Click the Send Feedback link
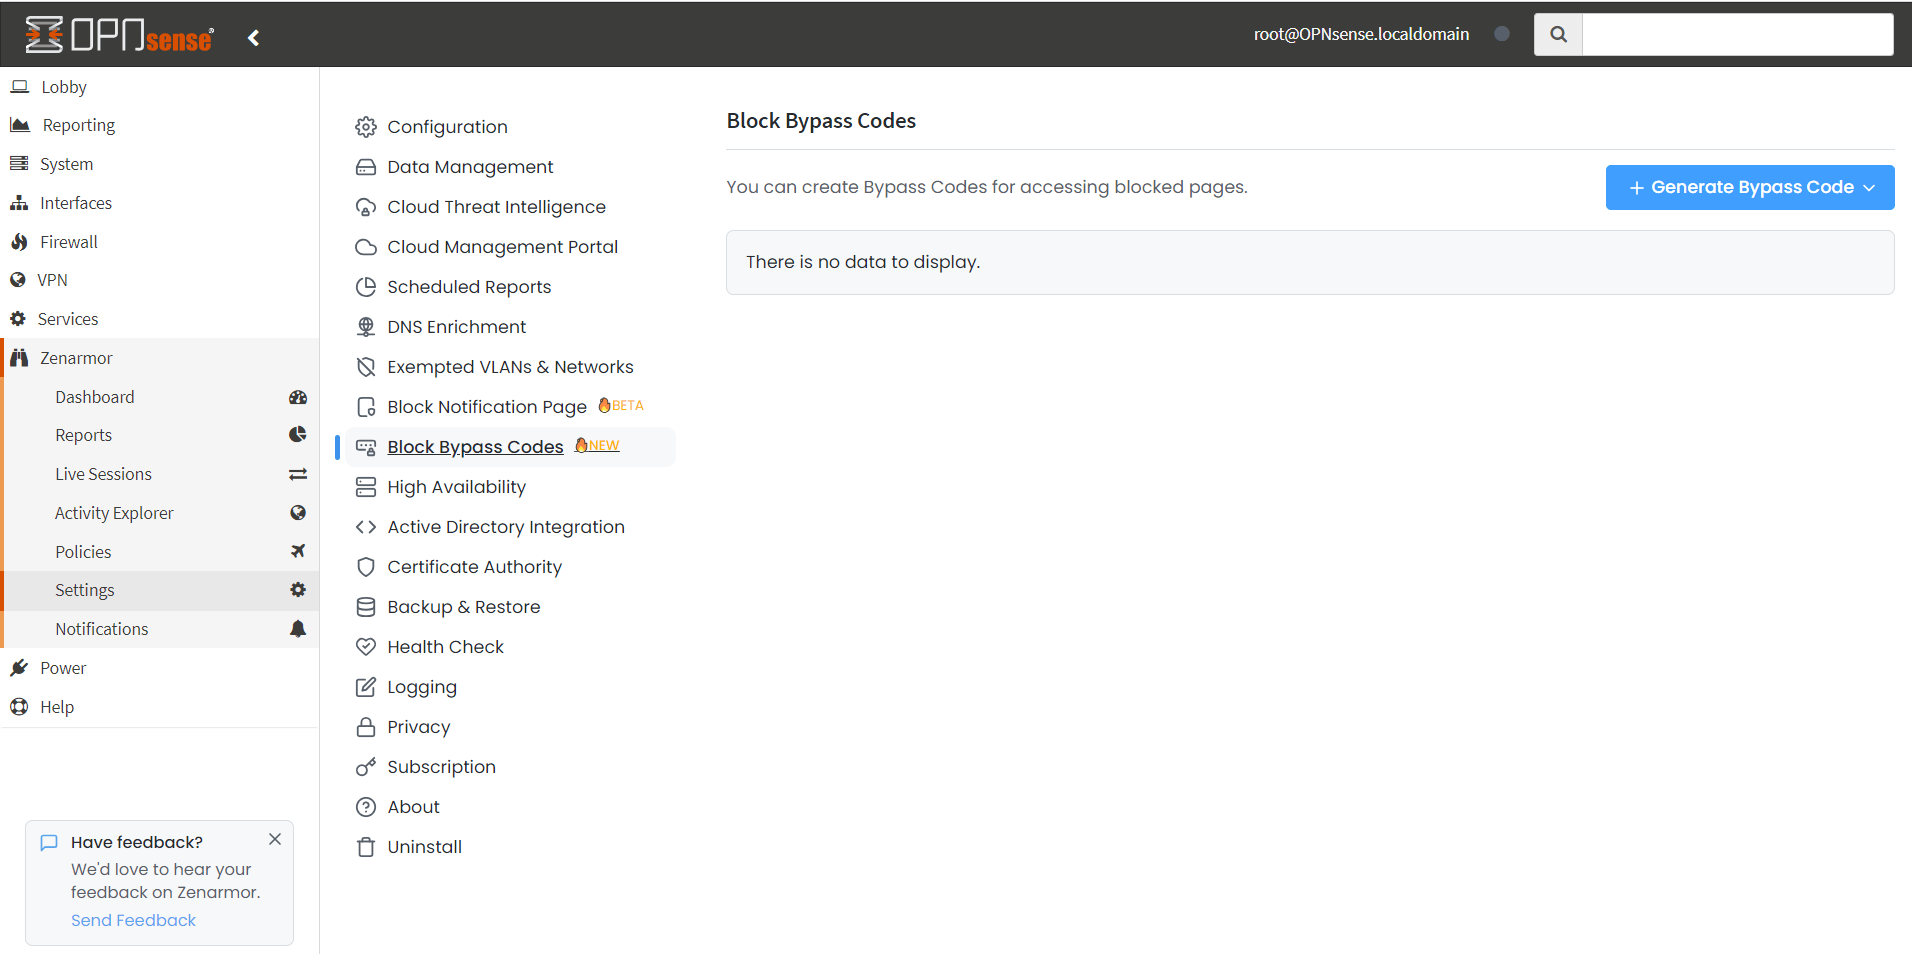 133,920
